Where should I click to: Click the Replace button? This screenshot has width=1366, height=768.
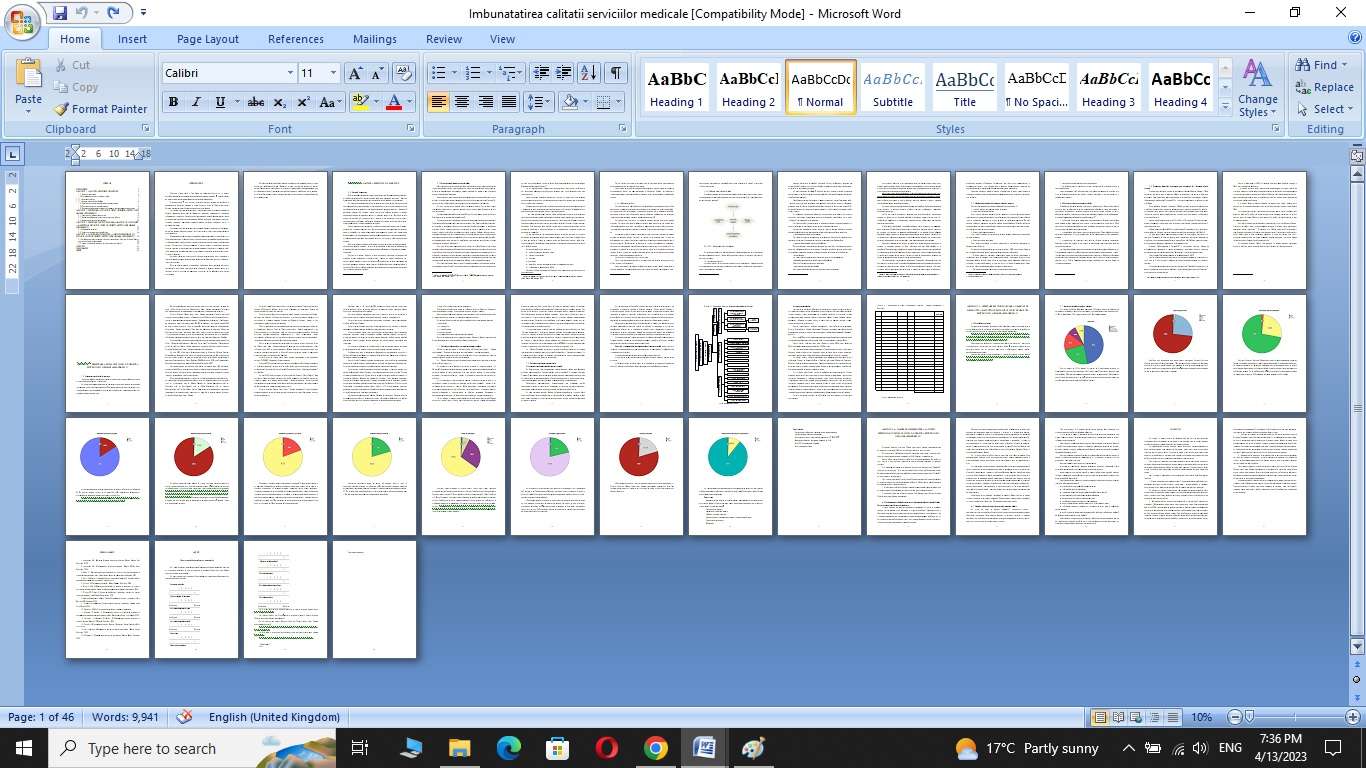click(1323, 87)
